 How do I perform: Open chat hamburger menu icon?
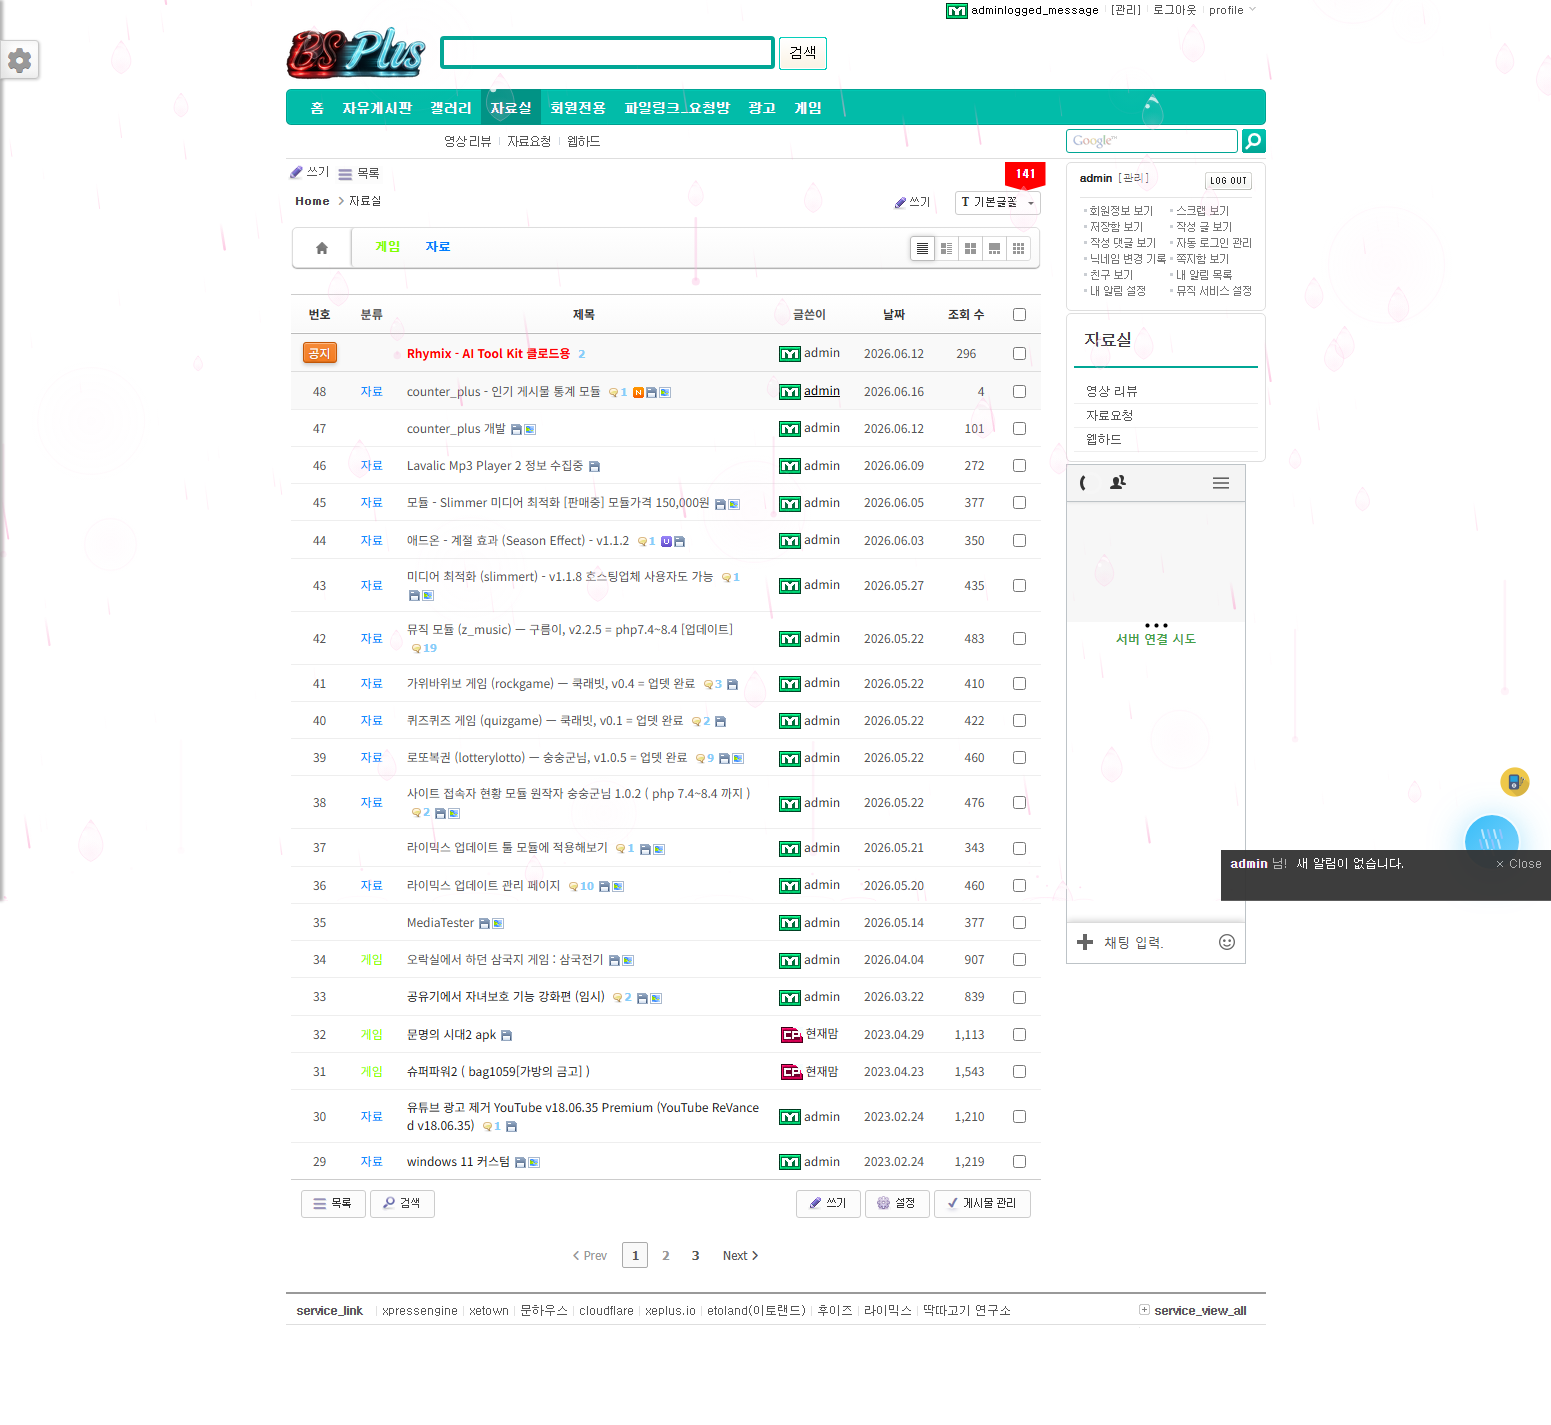tap(1220, 483)
